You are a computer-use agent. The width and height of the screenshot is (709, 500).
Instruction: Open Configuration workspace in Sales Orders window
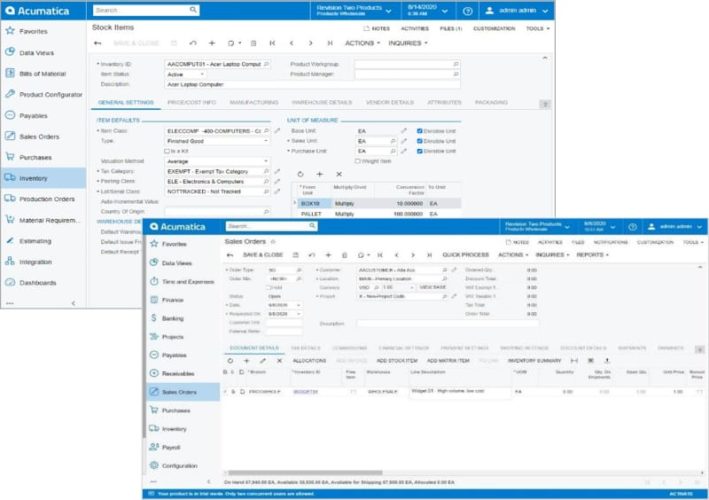(x=179, y=466)
